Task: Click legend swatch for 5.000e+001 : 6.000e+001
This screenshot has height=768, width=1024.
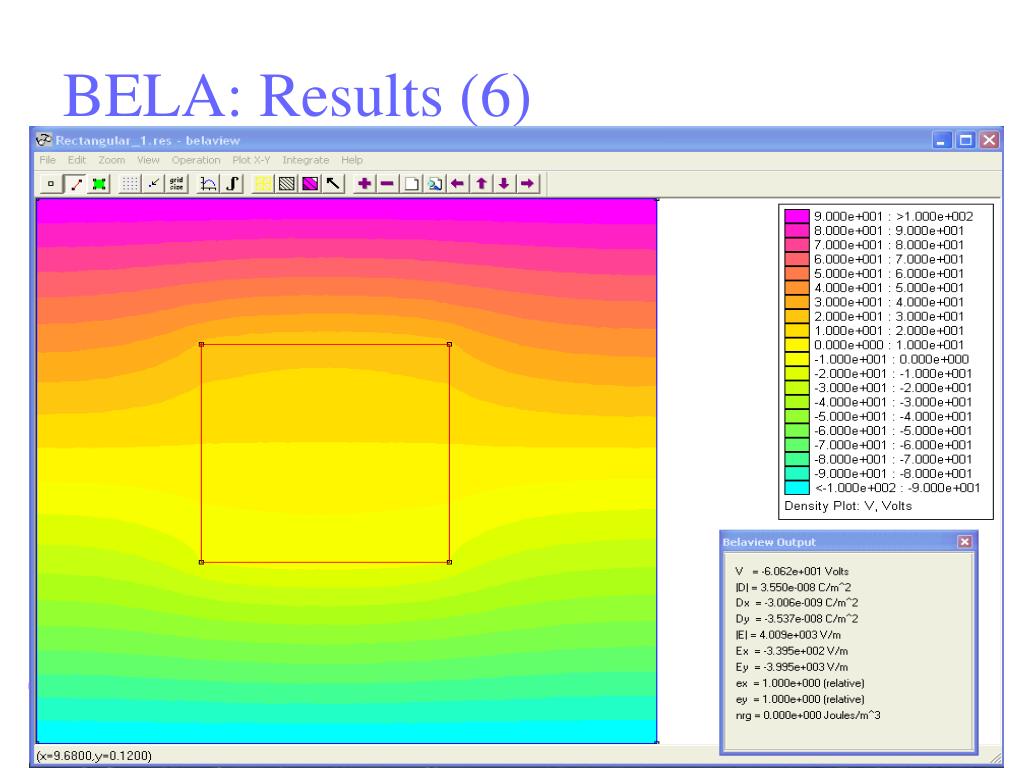Action: (x=797, y=274)
